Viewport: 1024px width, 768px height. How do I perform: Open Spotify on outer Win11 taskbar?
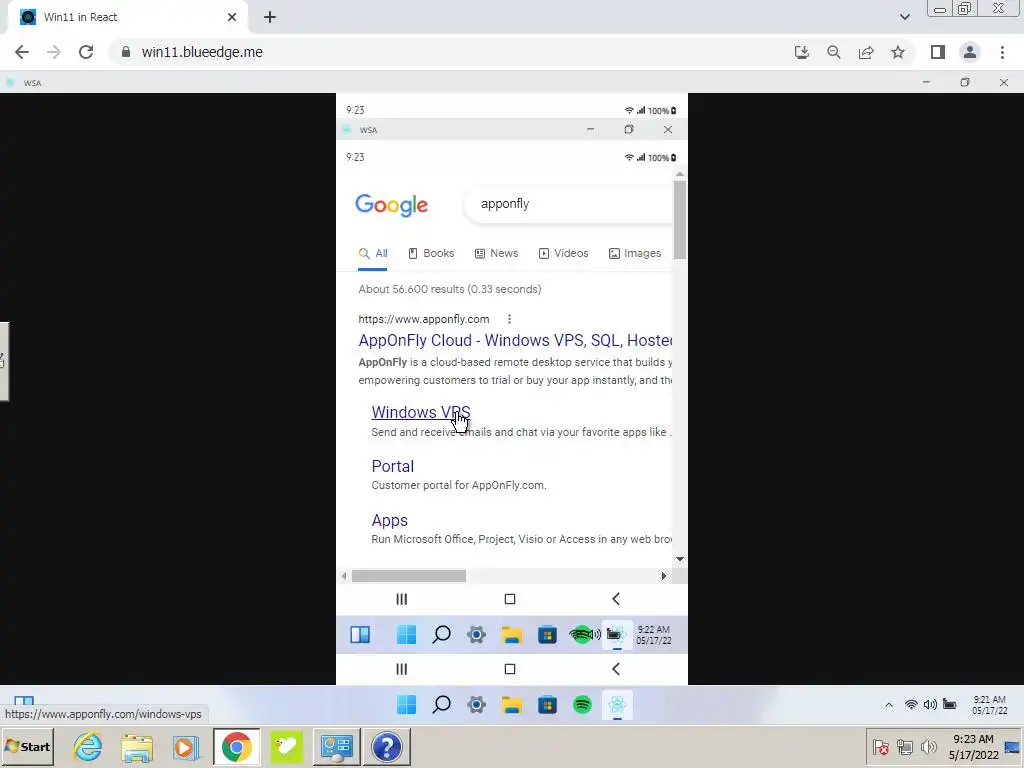(583, 705)
